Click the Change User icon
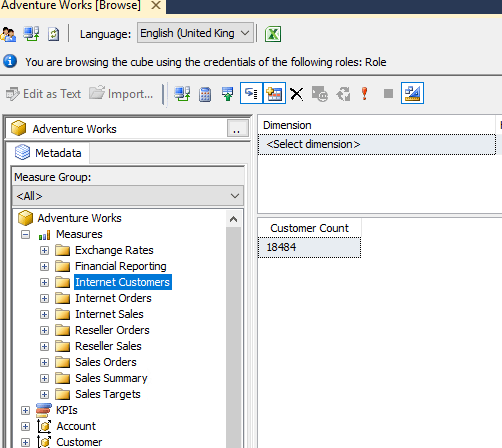Viewport: 502px width, 448px height. click(x=8, y=34)
